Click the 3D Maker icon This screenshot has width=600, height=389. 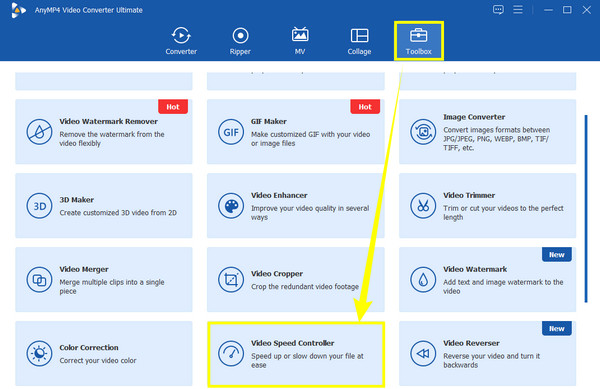pos(39,206)
